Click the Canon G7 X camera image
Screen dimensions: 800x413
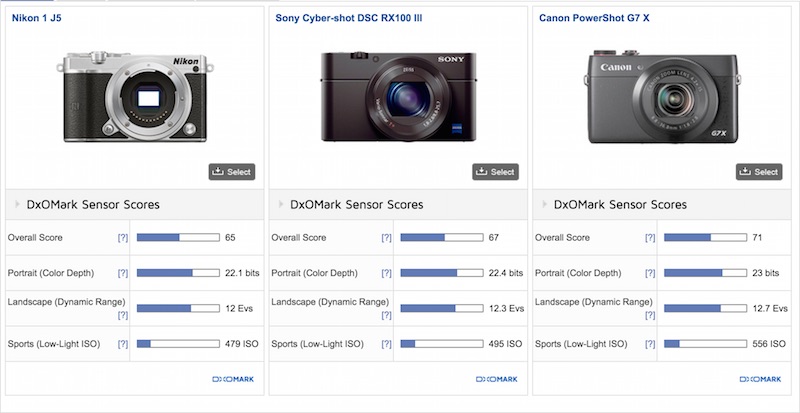coord(662,96)
